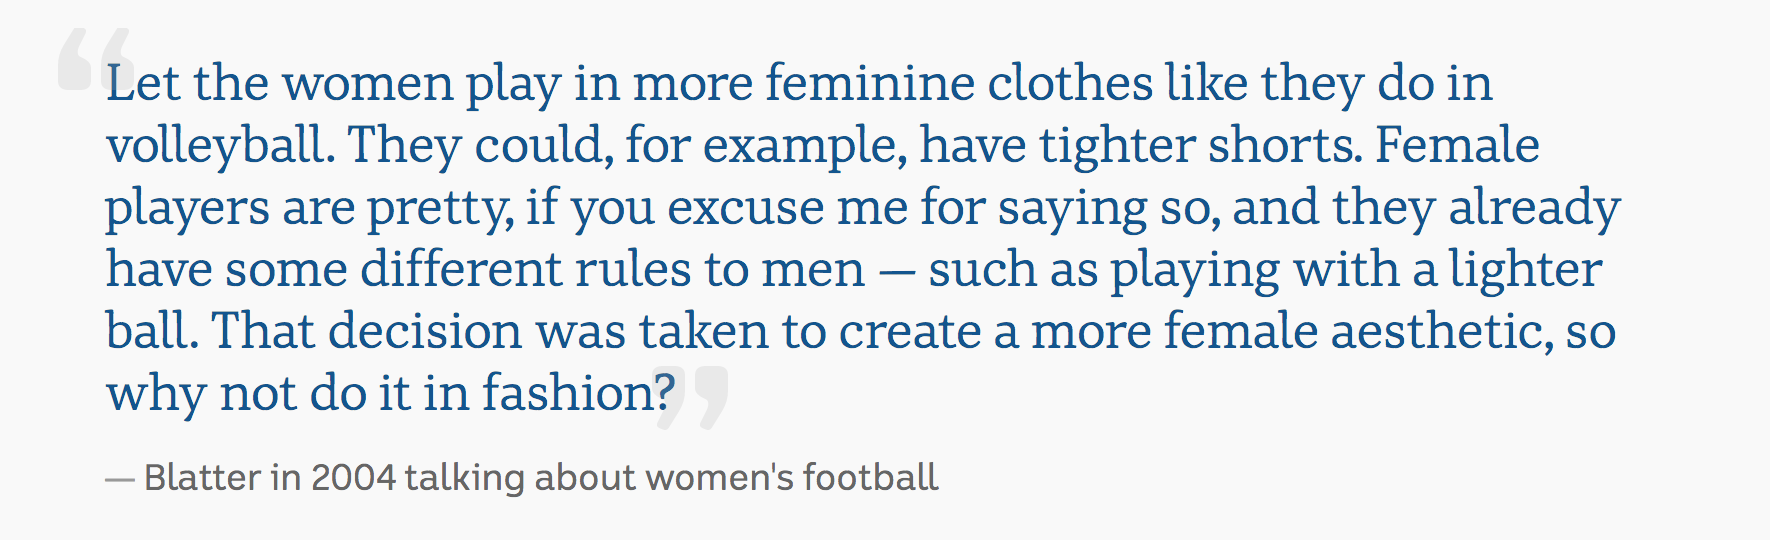Viewport: 1770px width, 540px height.
Task: Click the phrase 'different rules to men'
Action: 612,269
